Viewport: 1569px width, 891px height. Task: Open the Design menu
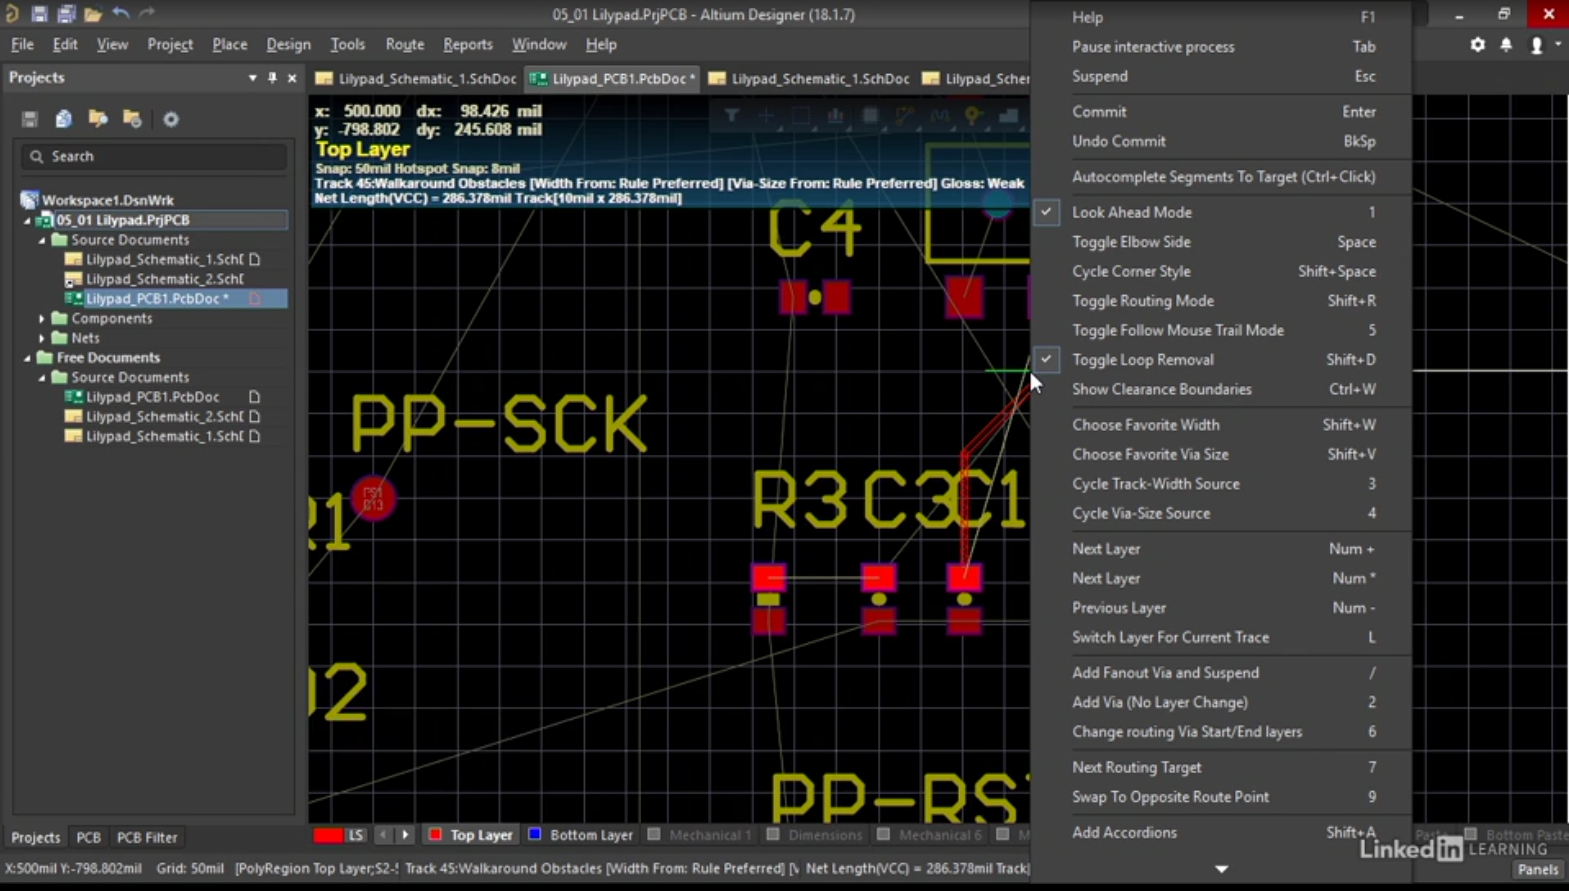(x=288, y=44)
